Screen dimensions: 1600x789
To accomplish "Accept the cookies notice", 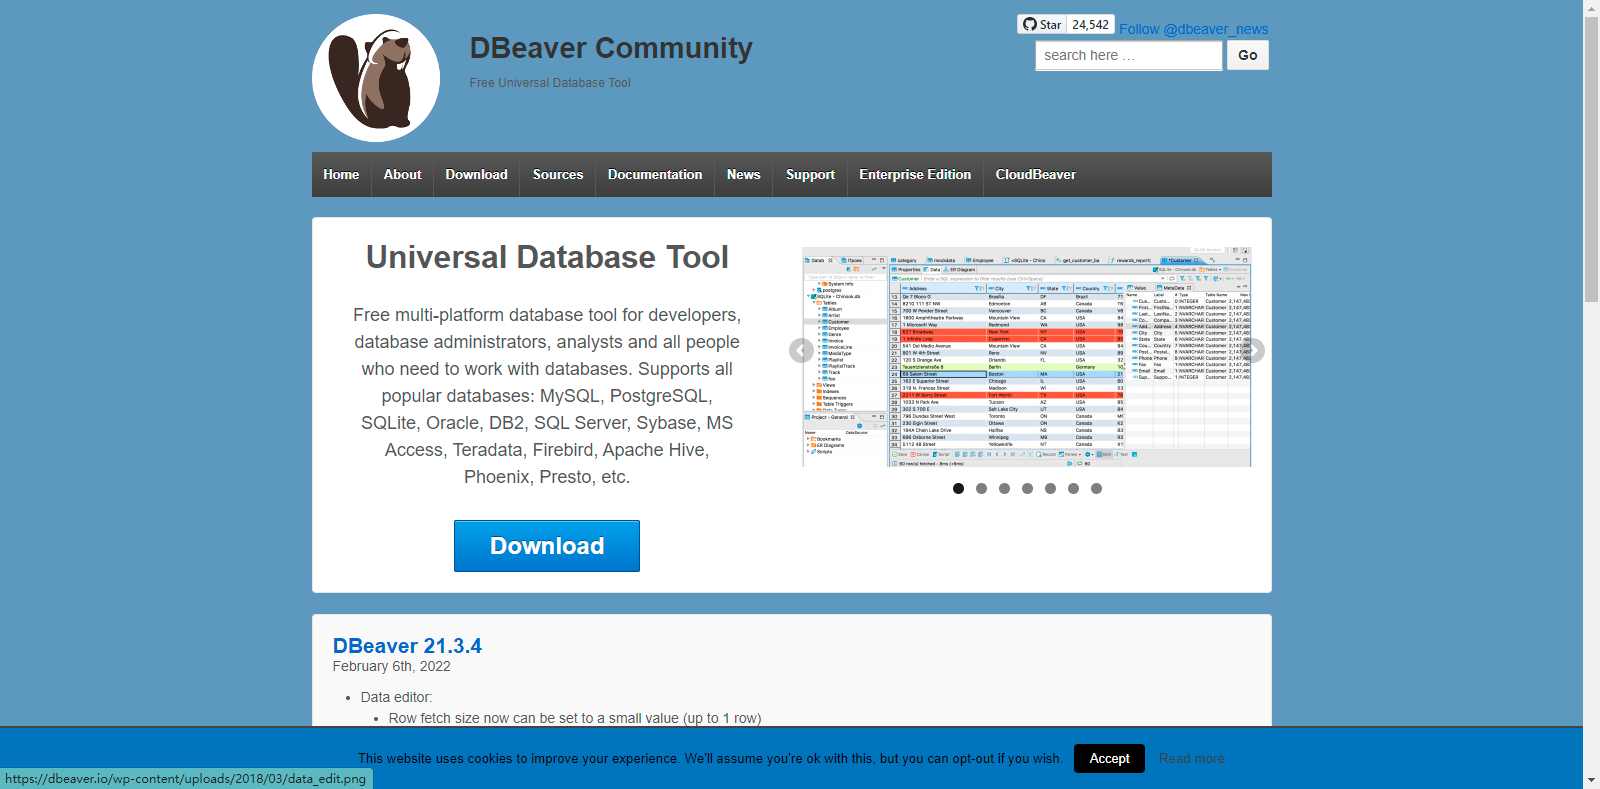I will [x=1109, y=759].
